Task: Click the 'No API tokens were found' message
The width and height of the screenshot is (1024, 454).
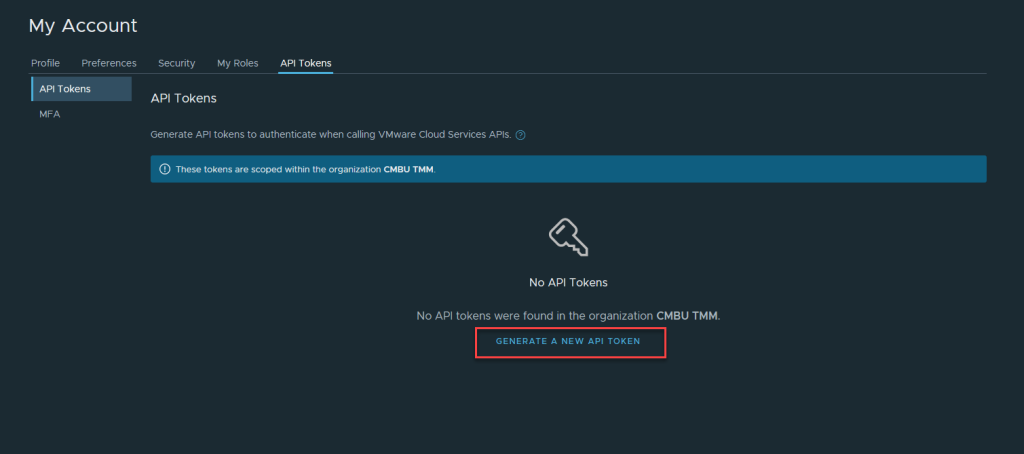Action: tap(535, 315)
